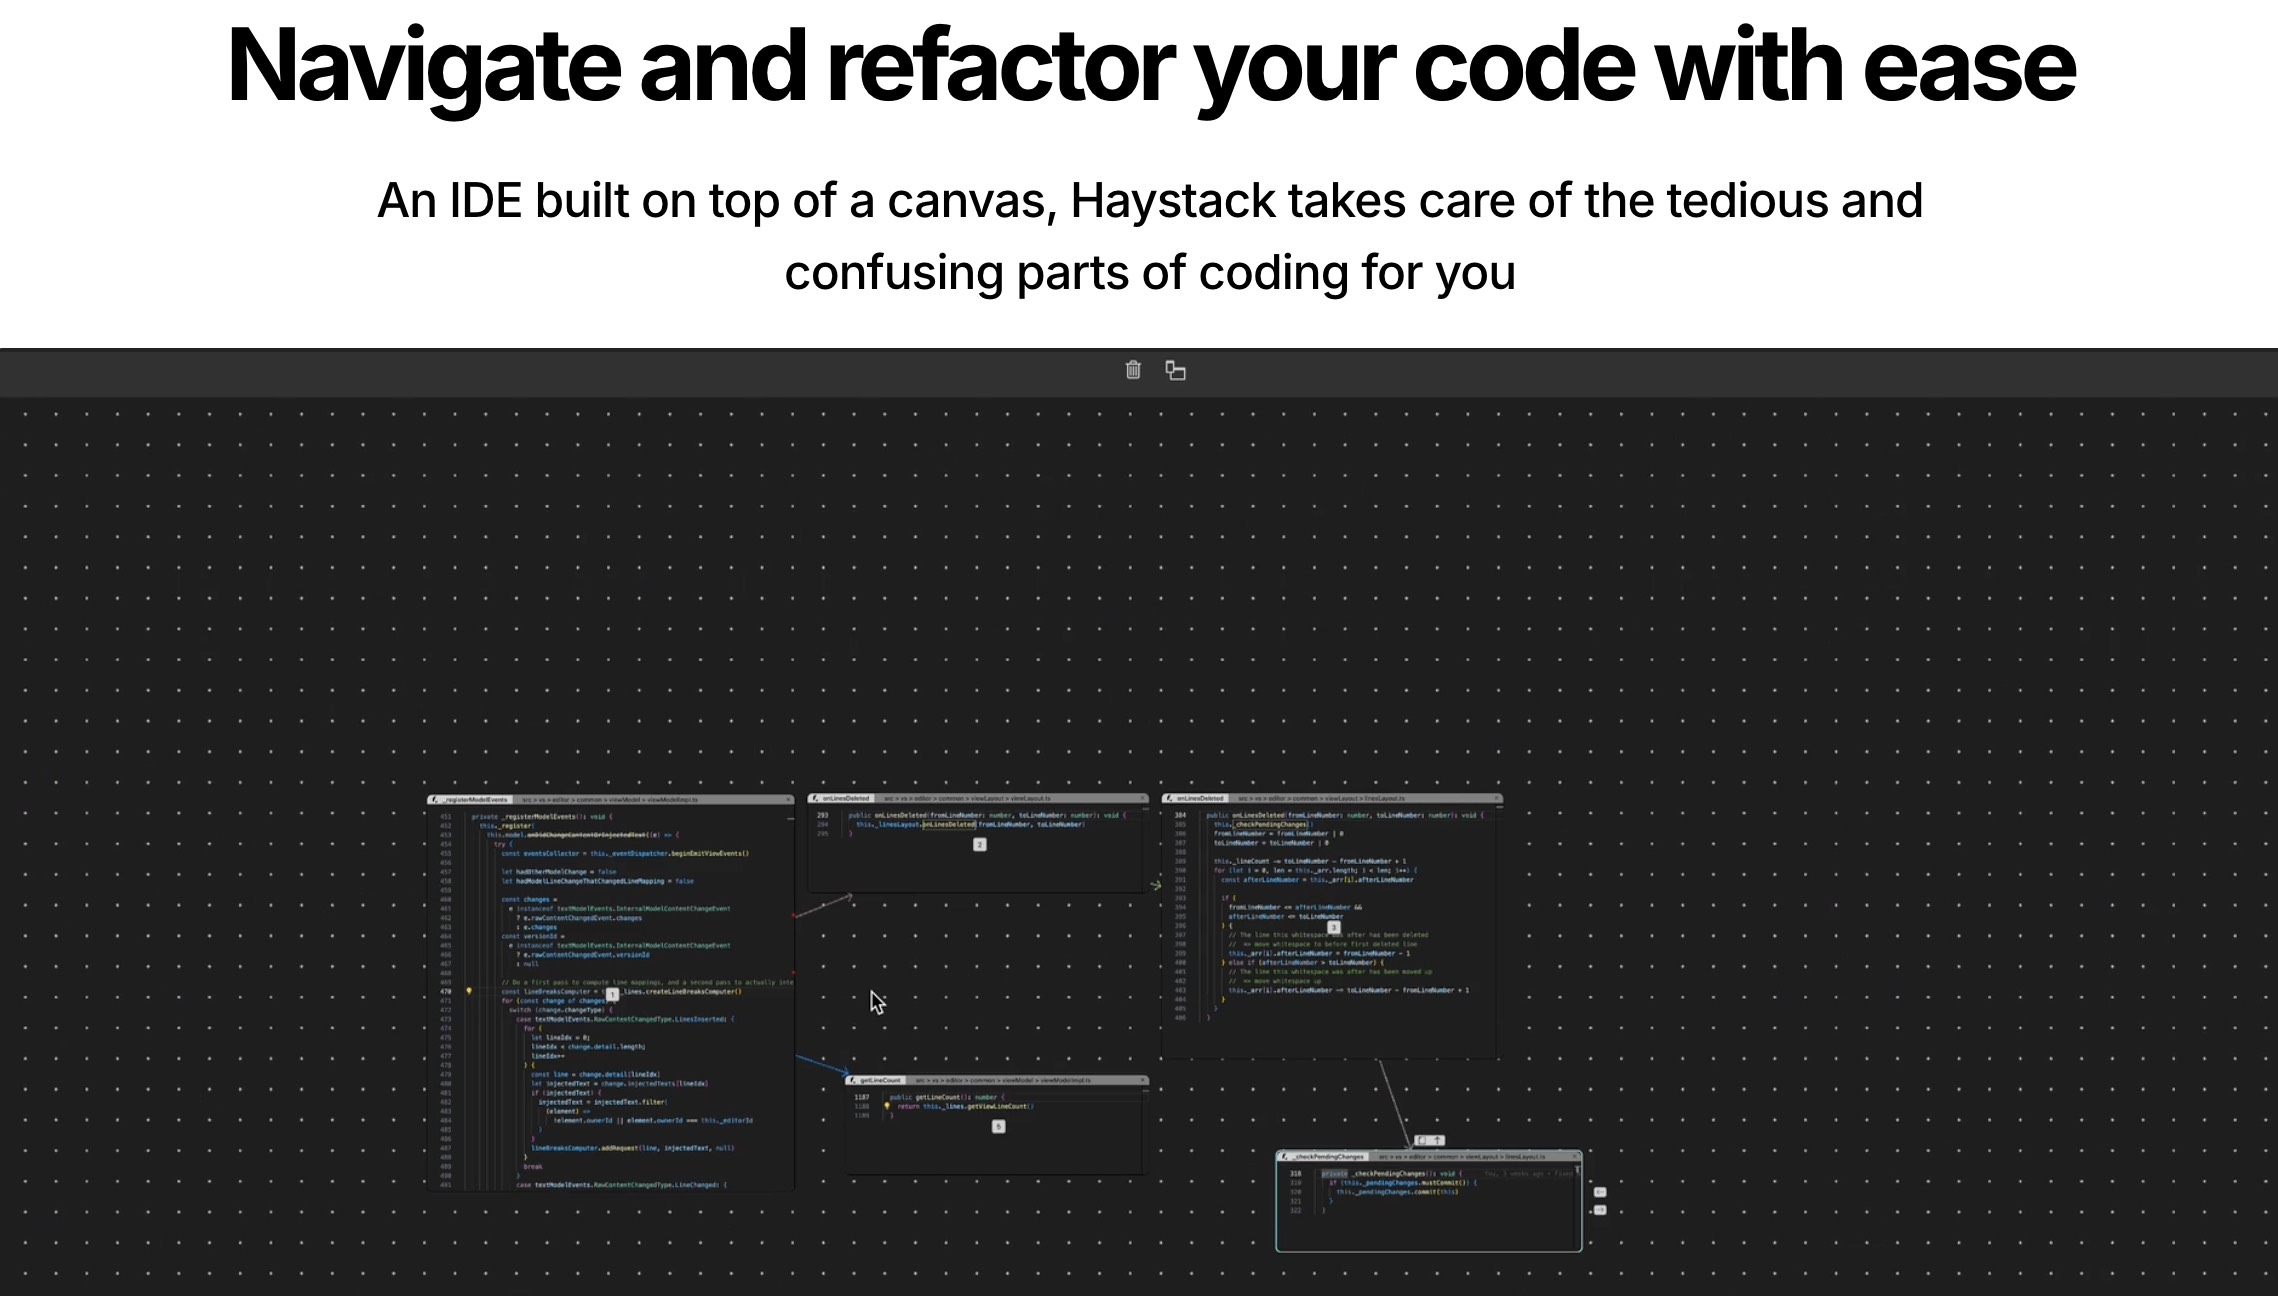Screen dimensions: 2278x1296
Task: Select the _registerModelEvents editor title tab
Action: (x=471, y=800)
